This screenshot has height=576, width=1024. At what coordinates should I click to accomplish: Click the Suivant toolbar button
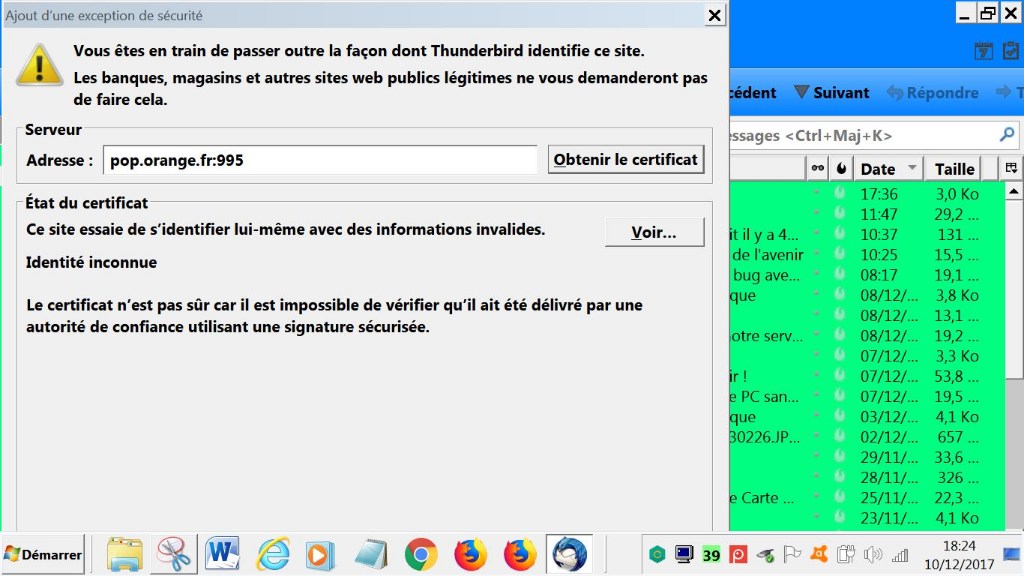tap(831, 92)
